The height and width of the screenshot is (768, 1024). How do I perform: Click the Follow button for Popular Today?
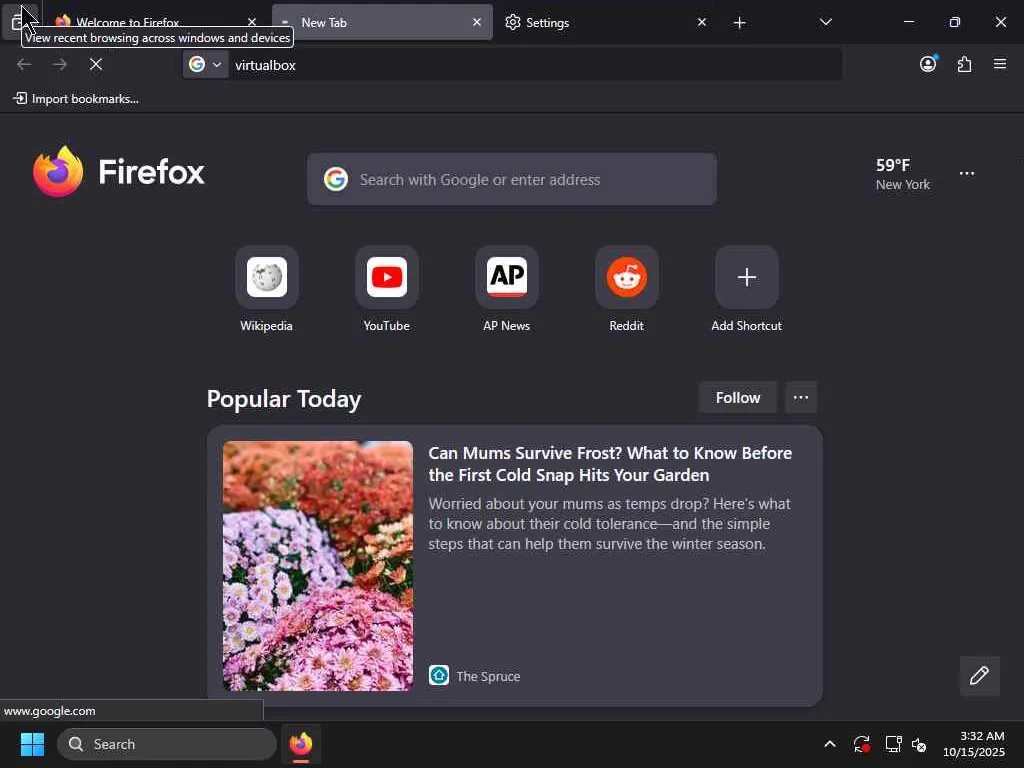(738, 398)
